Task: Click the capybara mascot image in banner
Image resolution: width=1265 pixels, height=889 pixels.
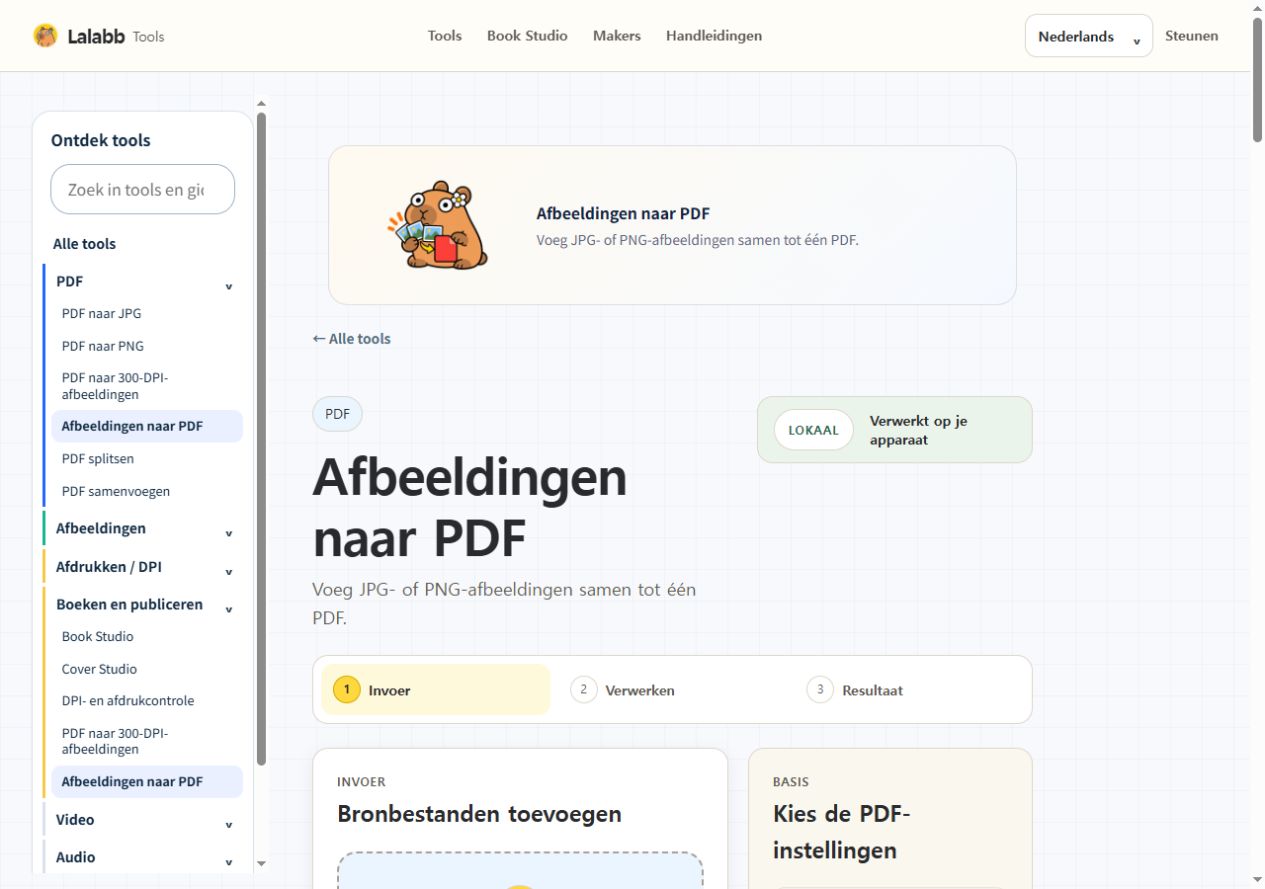Action: 438,225
